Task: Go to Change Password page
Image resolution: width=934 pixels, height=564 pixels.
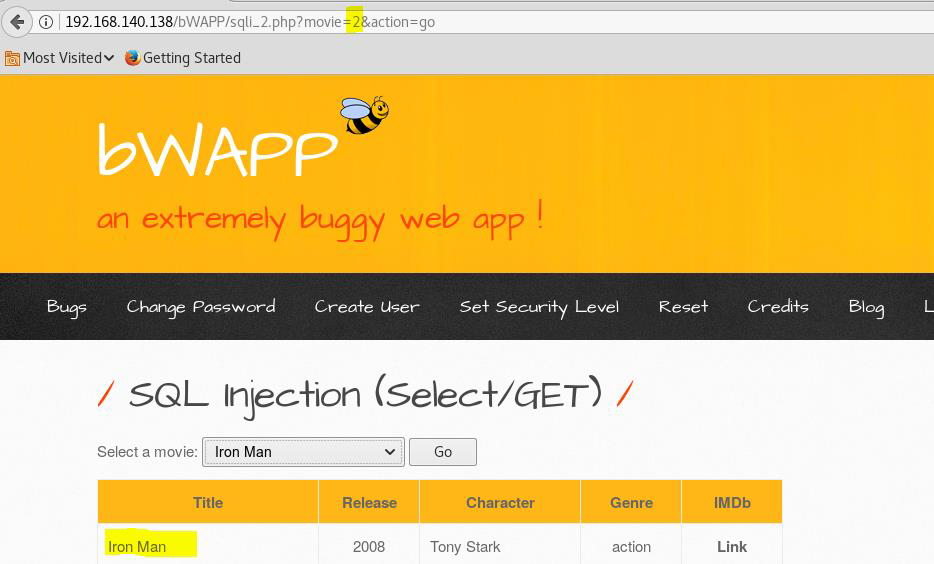Action: click(x=200, y=307)
